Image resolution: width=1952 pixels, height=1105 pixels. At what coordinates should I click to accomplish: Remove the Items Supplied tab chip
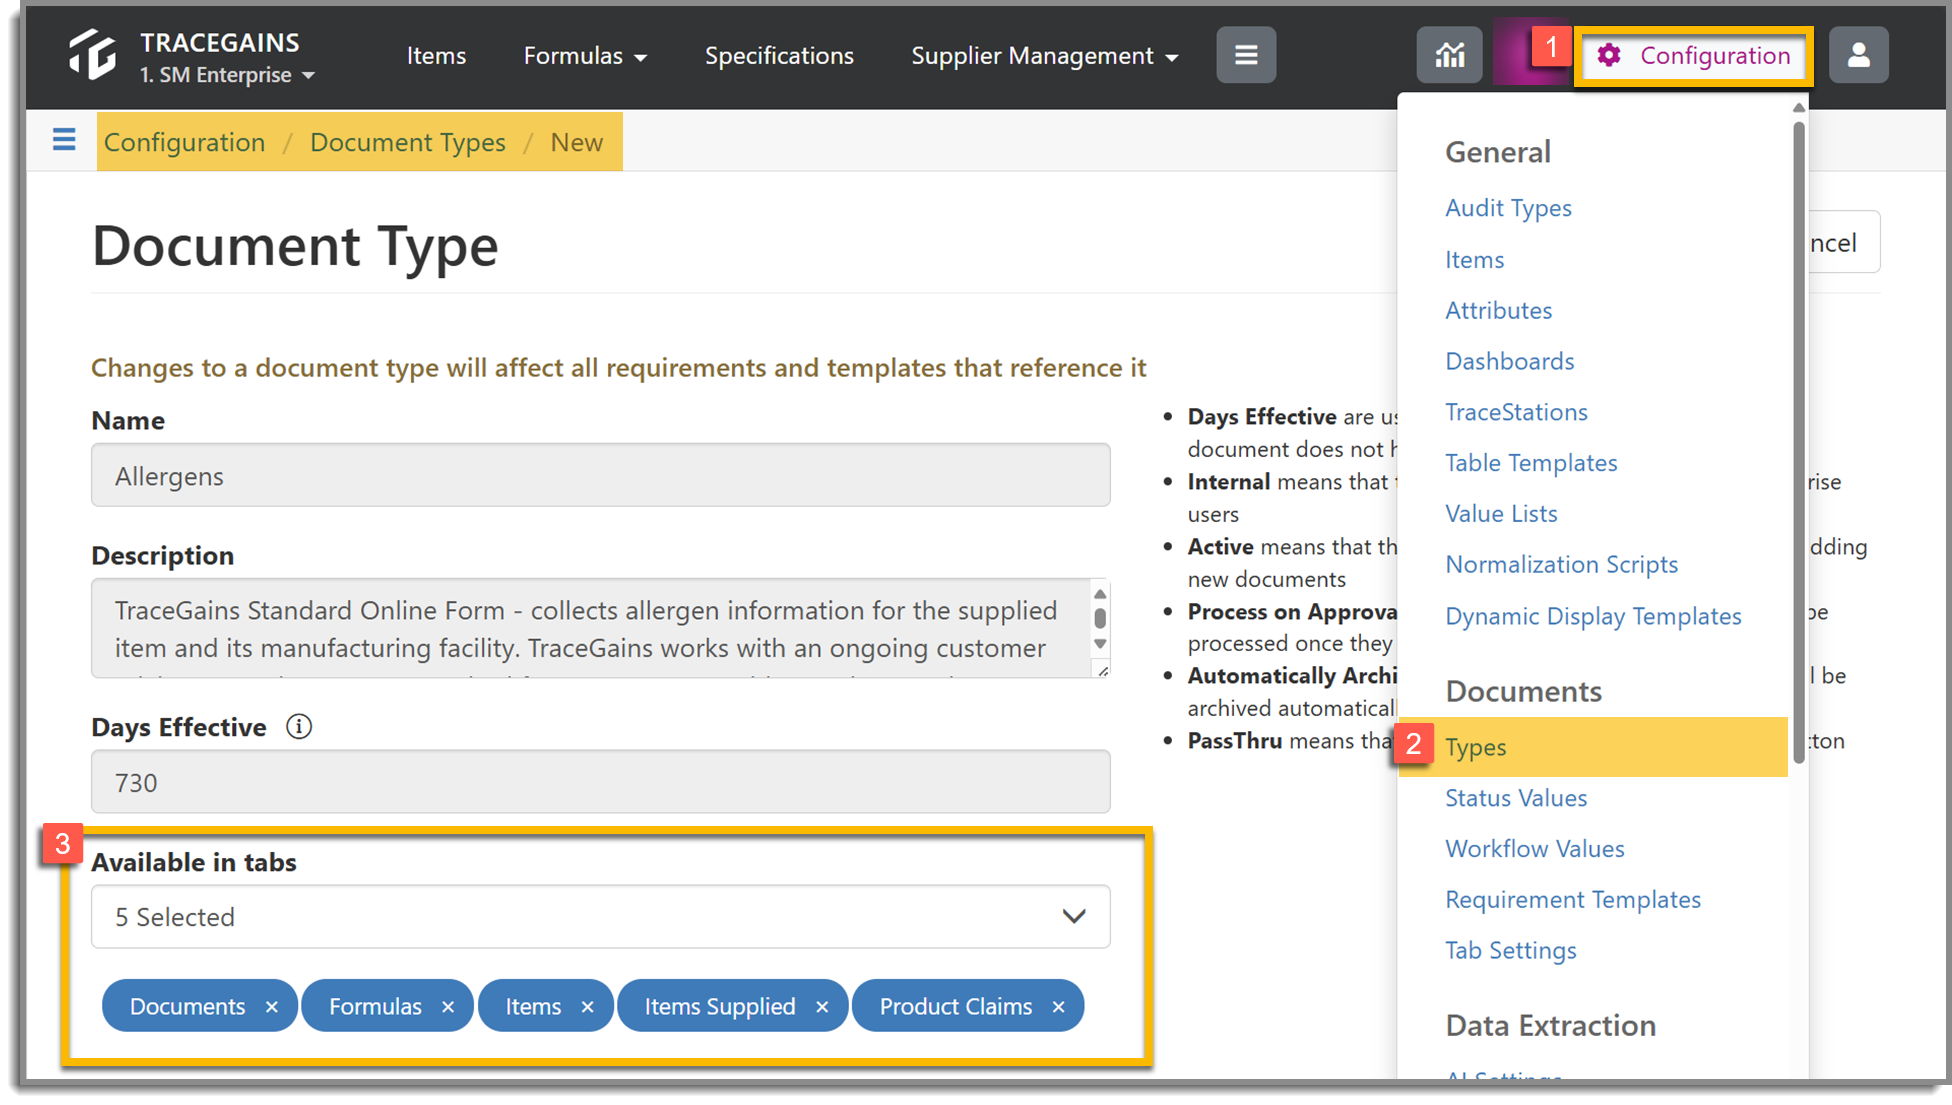pyautogui.click(x=822, y=1007)
